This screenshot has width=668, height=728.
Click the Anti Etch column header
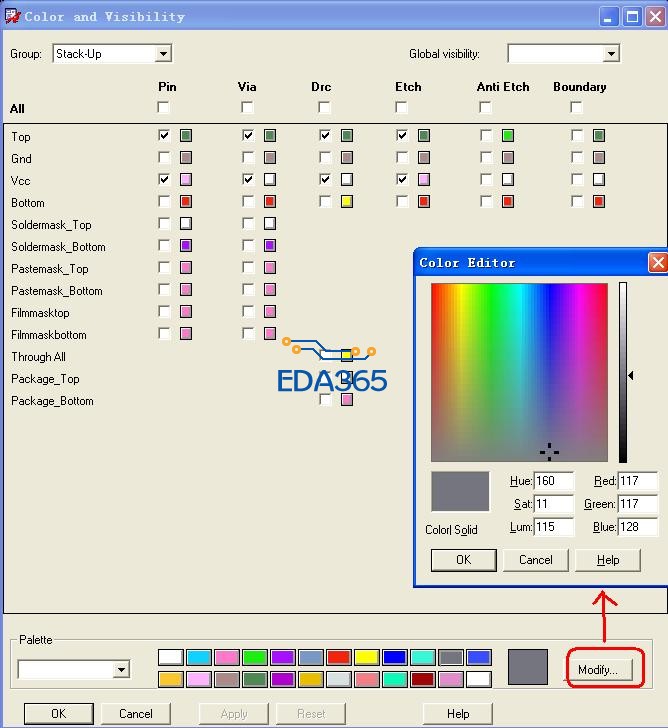(x=503, y=87)
